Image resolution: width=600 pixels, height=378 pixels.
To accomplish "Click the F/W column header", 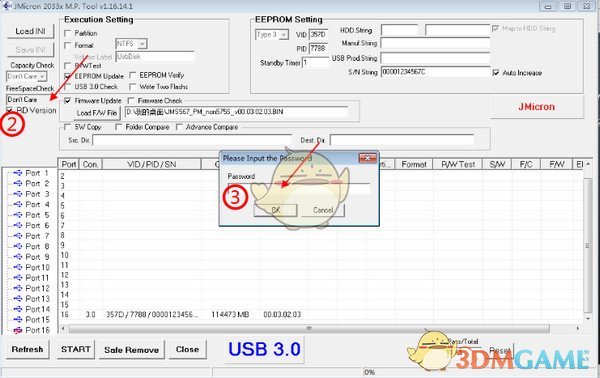I will coord(556,165).
